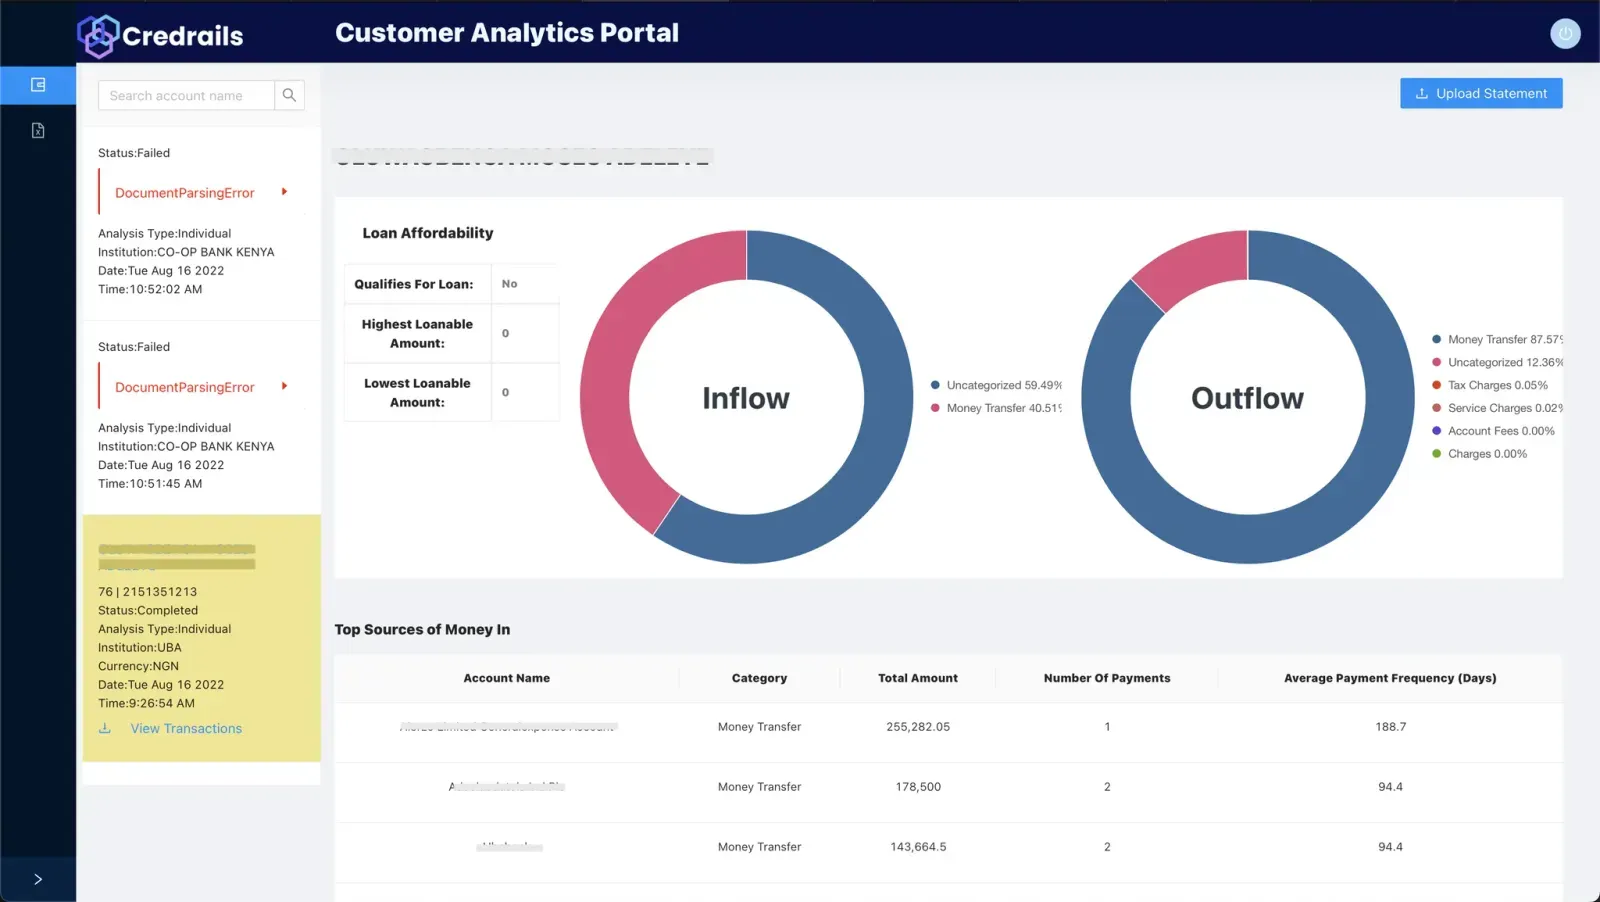
Task: Click the search magnifier icon
Action: (289, 95)
